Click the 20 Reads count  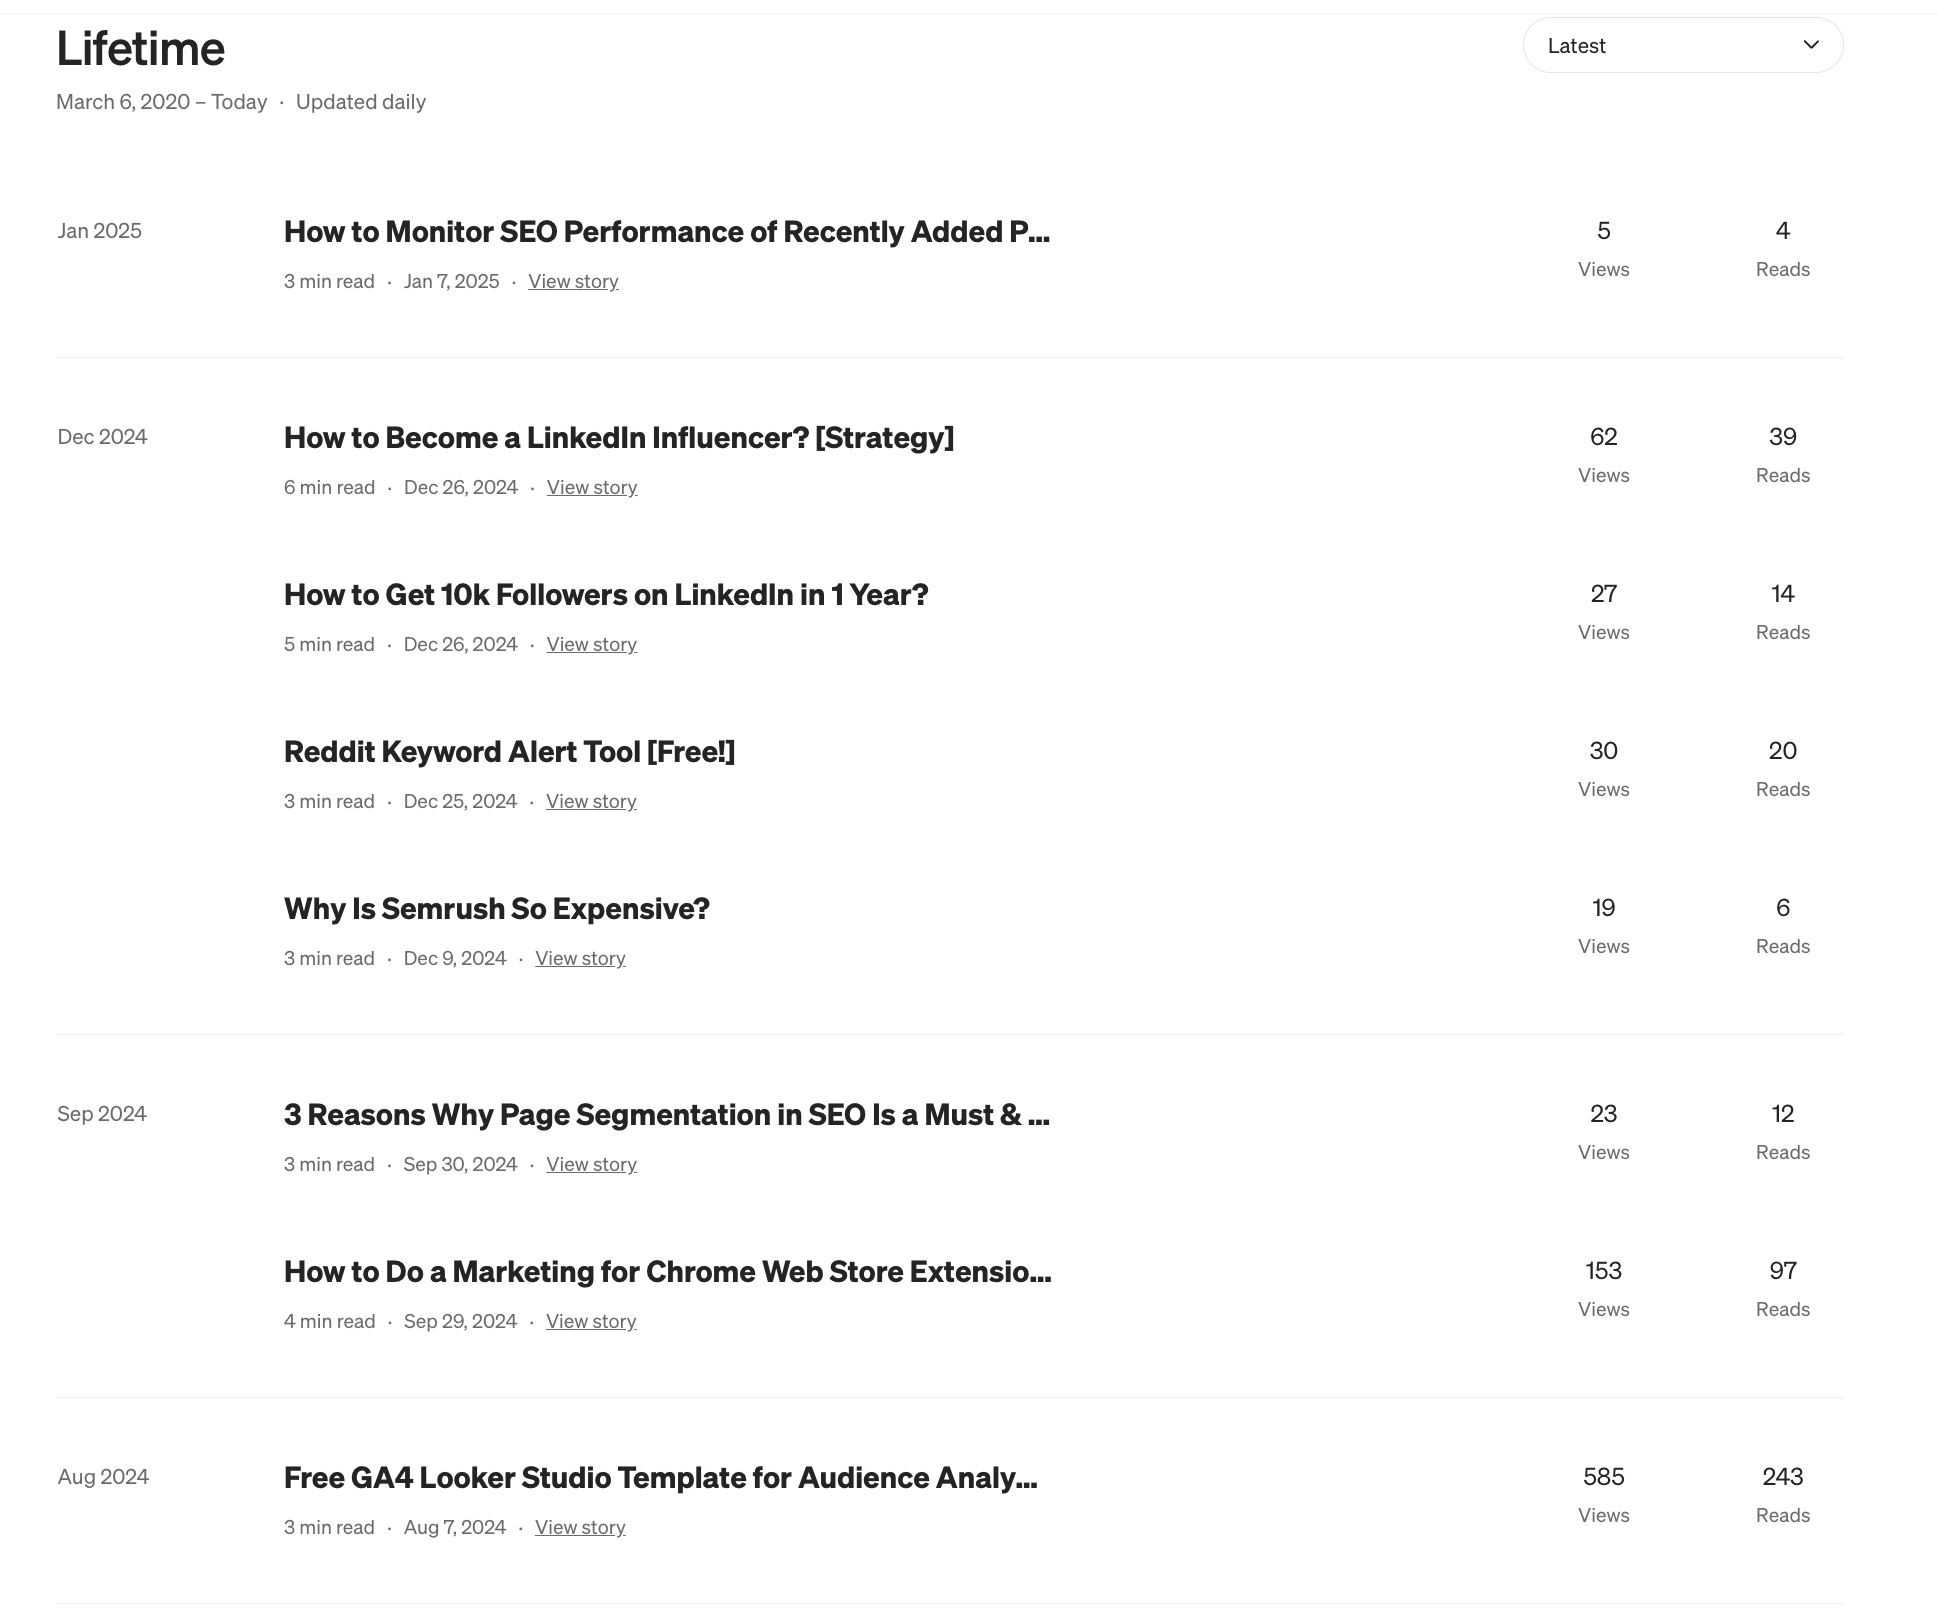[1783, 751]
